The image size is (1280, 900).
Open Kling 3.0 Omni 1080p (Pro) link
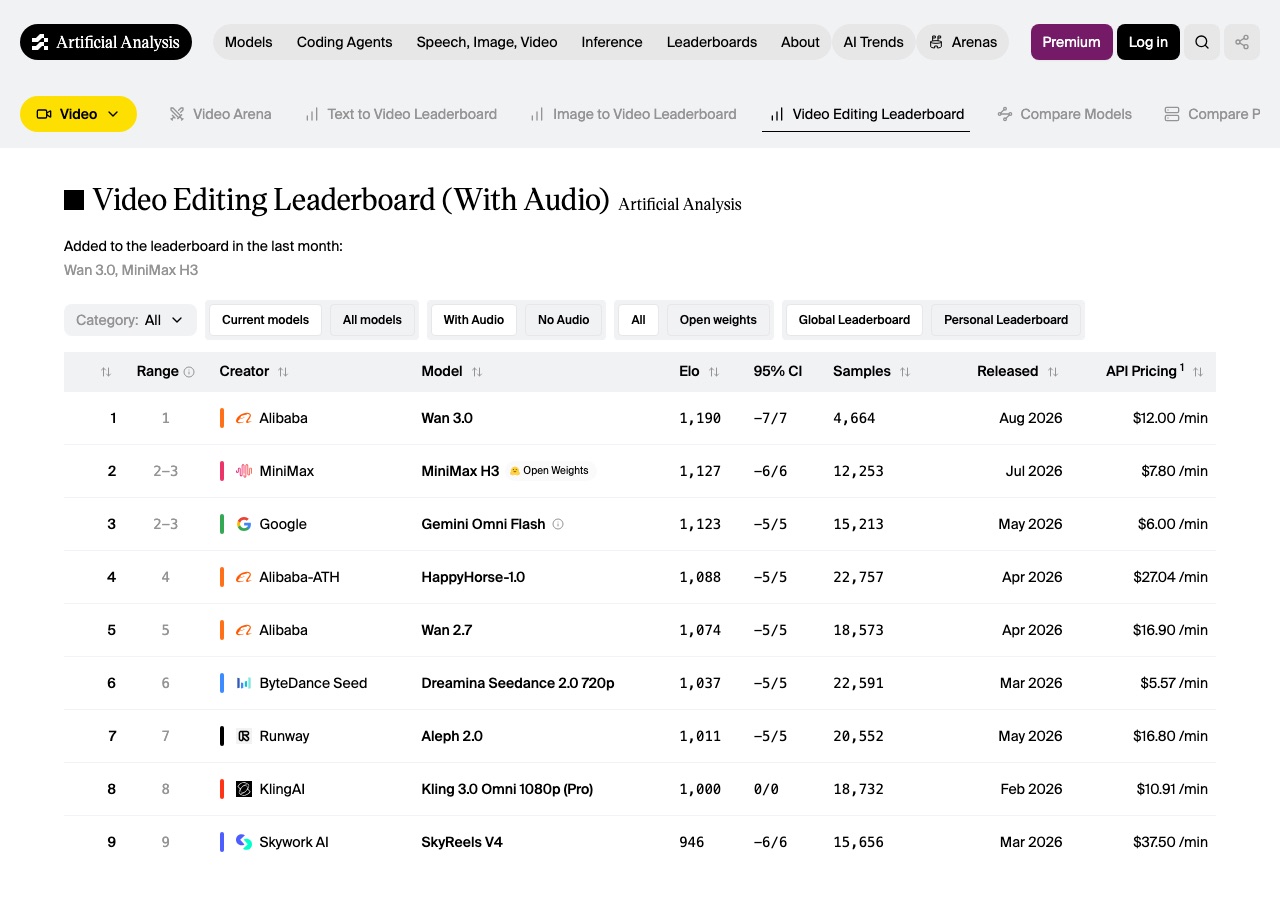tap(507, 789)
